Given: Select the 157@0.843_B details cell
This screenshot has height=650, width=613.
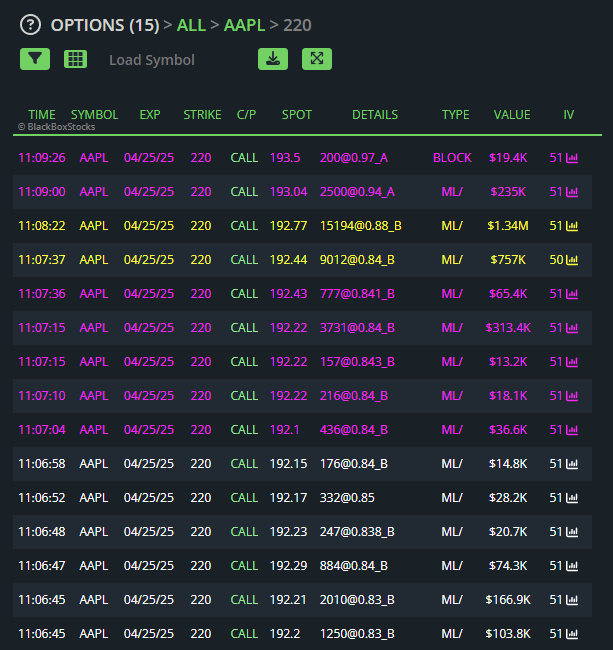Looking at the screenshot, I should click(x=357, y=362).
